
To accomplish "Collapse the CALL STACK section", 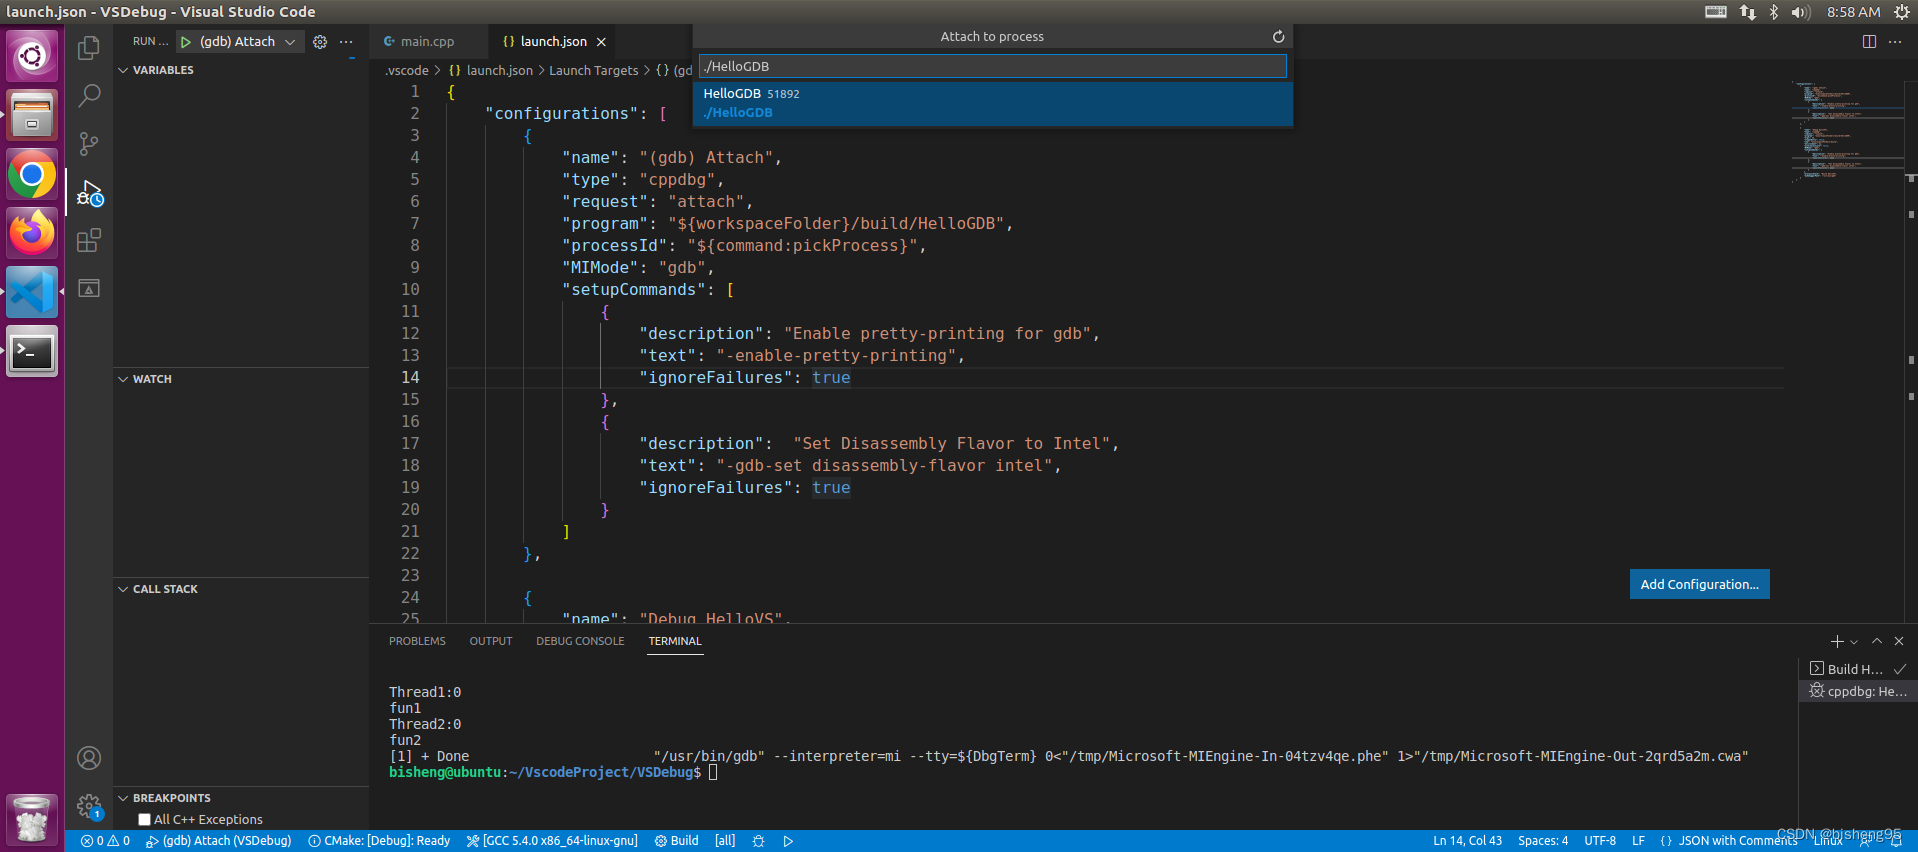I will [124, 589].
